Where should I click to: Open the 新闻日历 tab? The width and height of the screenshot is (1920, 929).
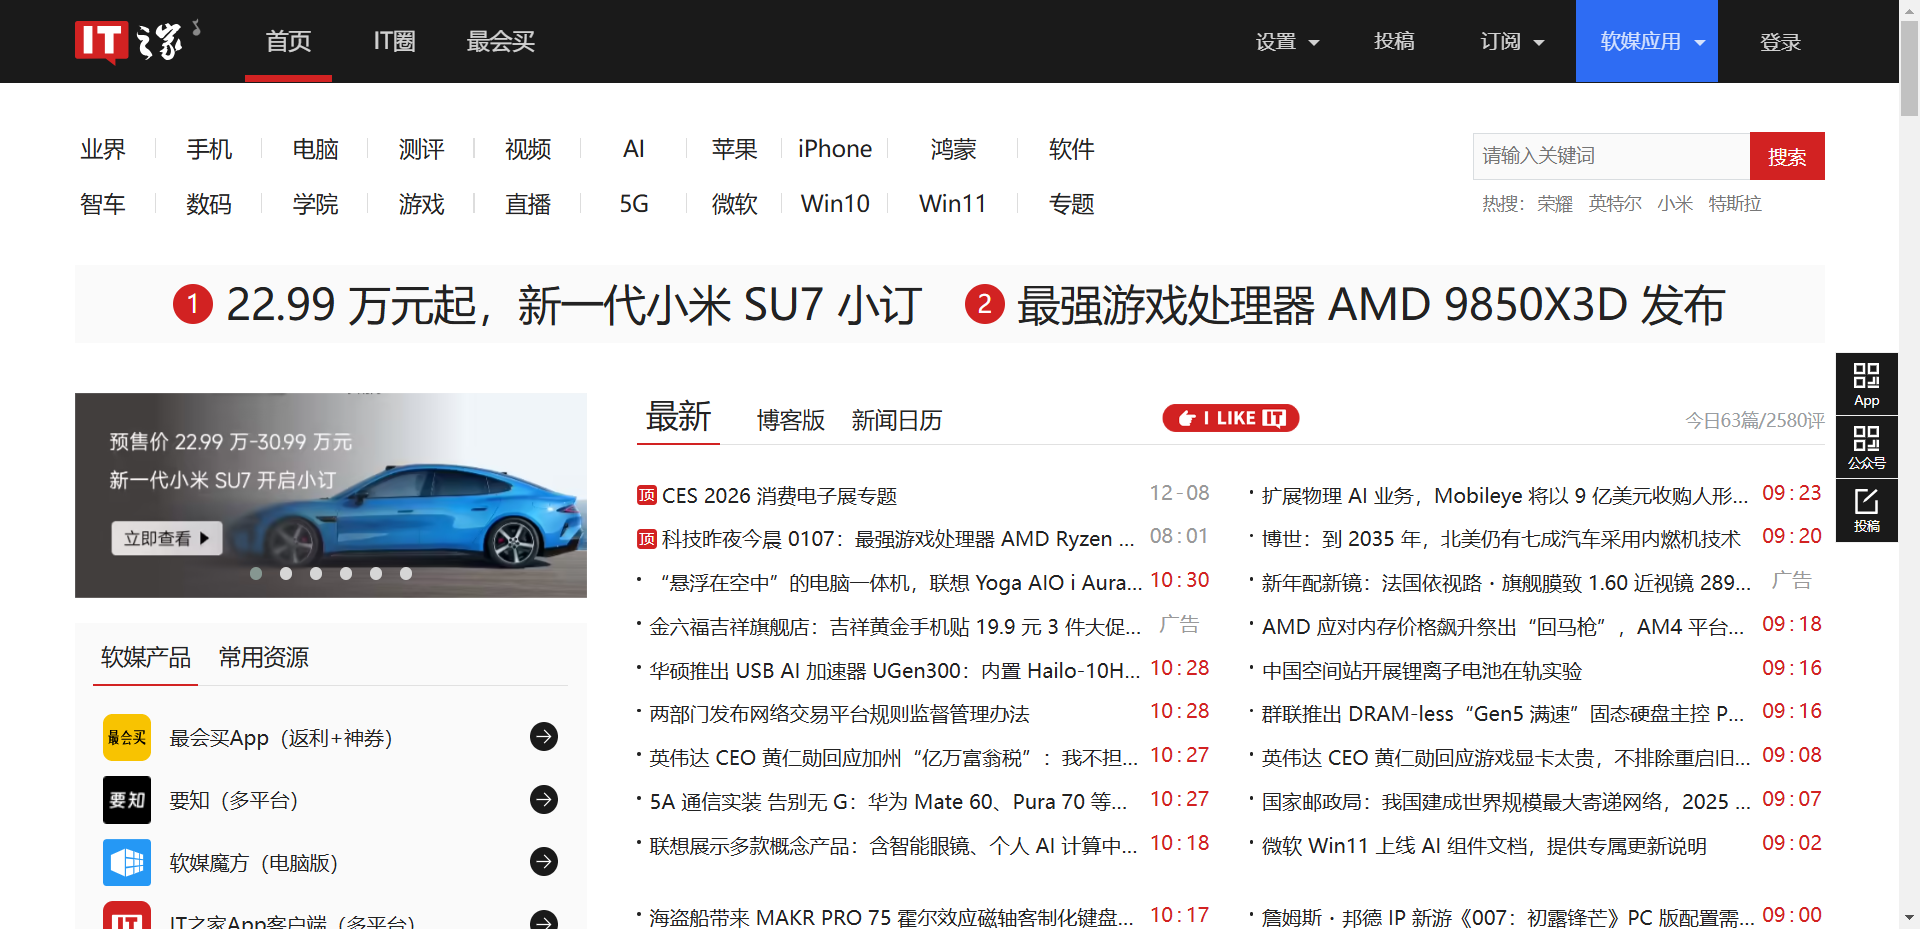(x=897, y=420)
